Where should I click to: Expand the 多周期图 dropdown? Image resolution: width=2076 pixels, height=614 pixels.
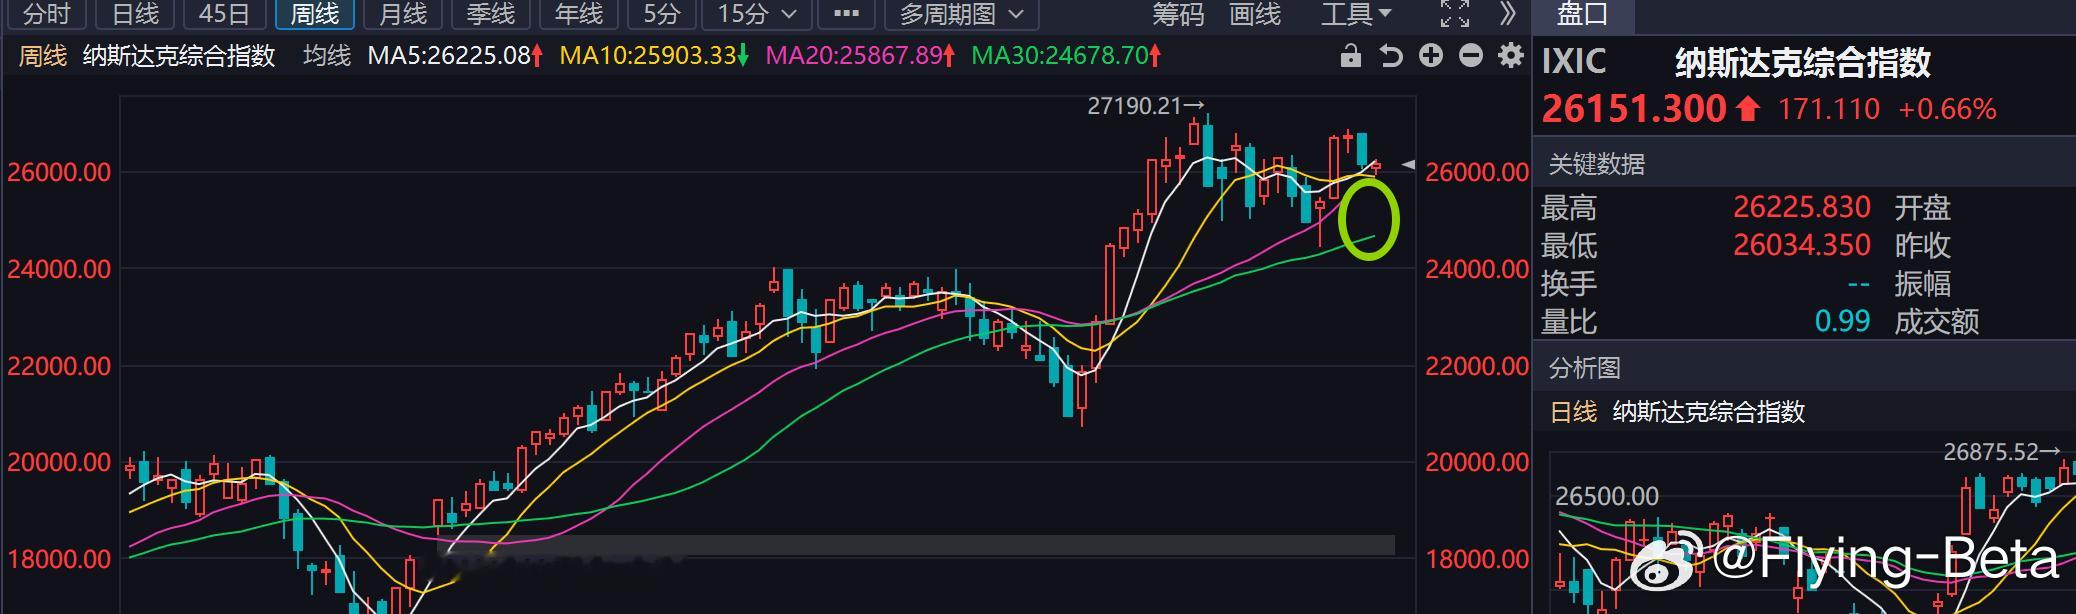962,14
